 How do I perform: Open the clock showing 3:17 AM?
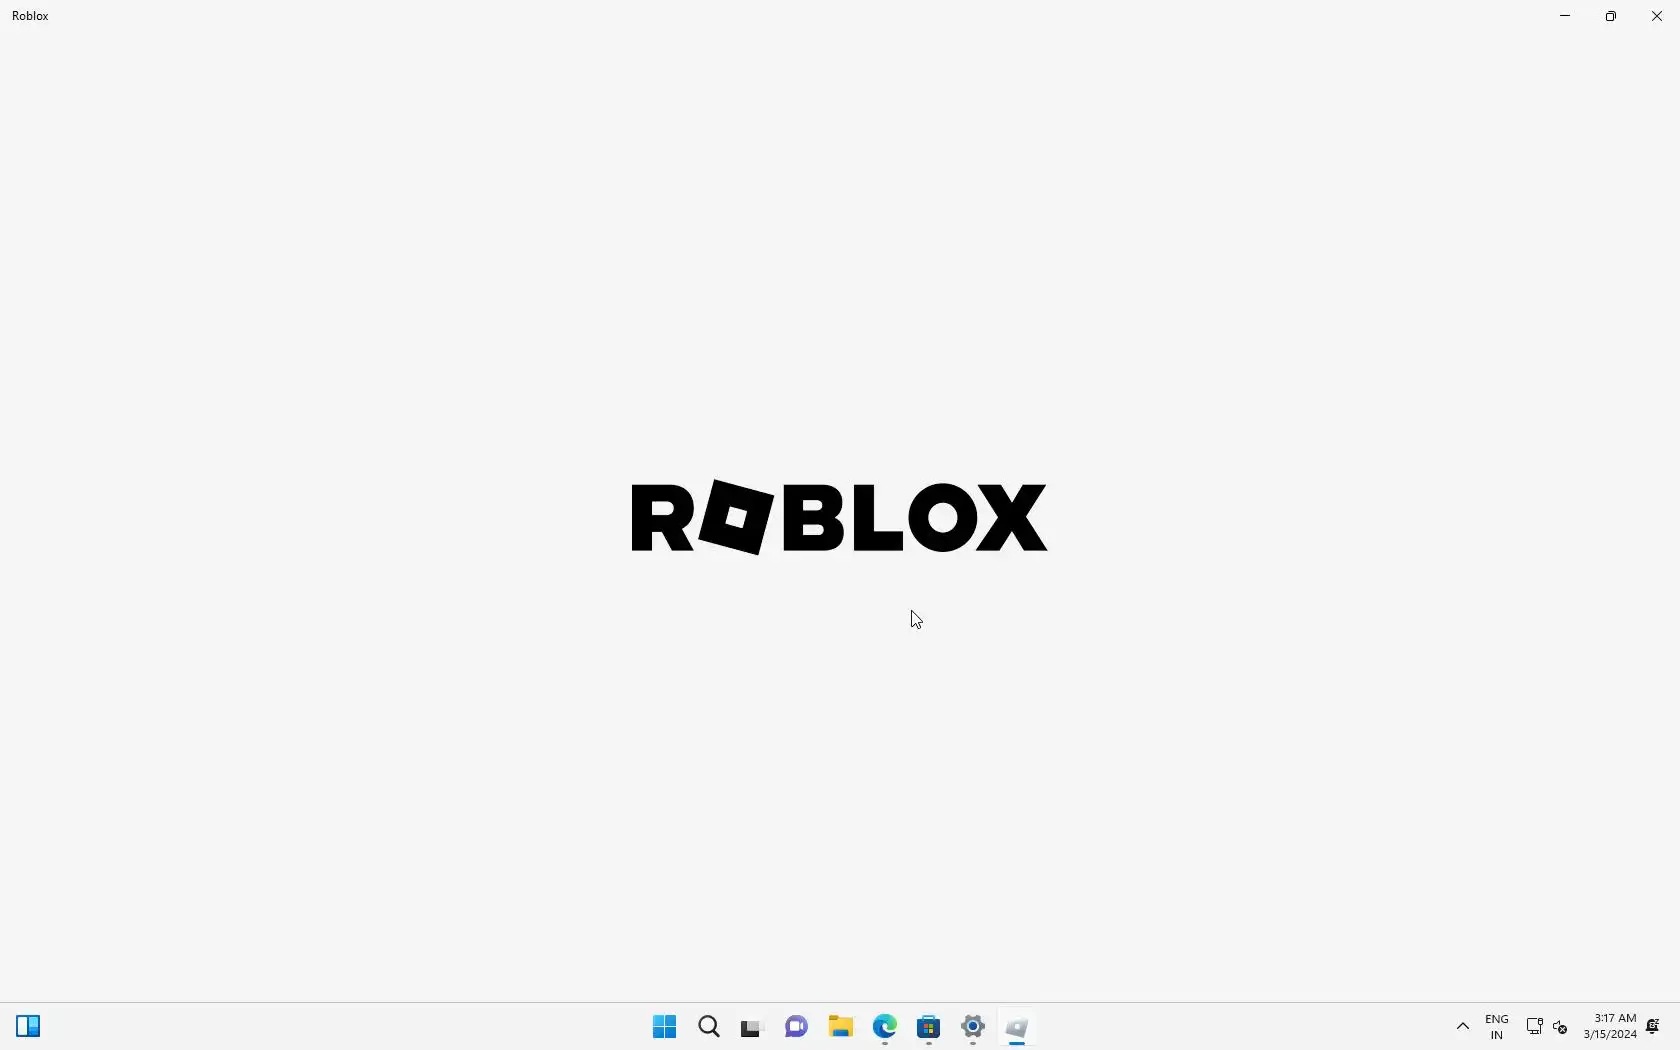coord(1610,1027)
